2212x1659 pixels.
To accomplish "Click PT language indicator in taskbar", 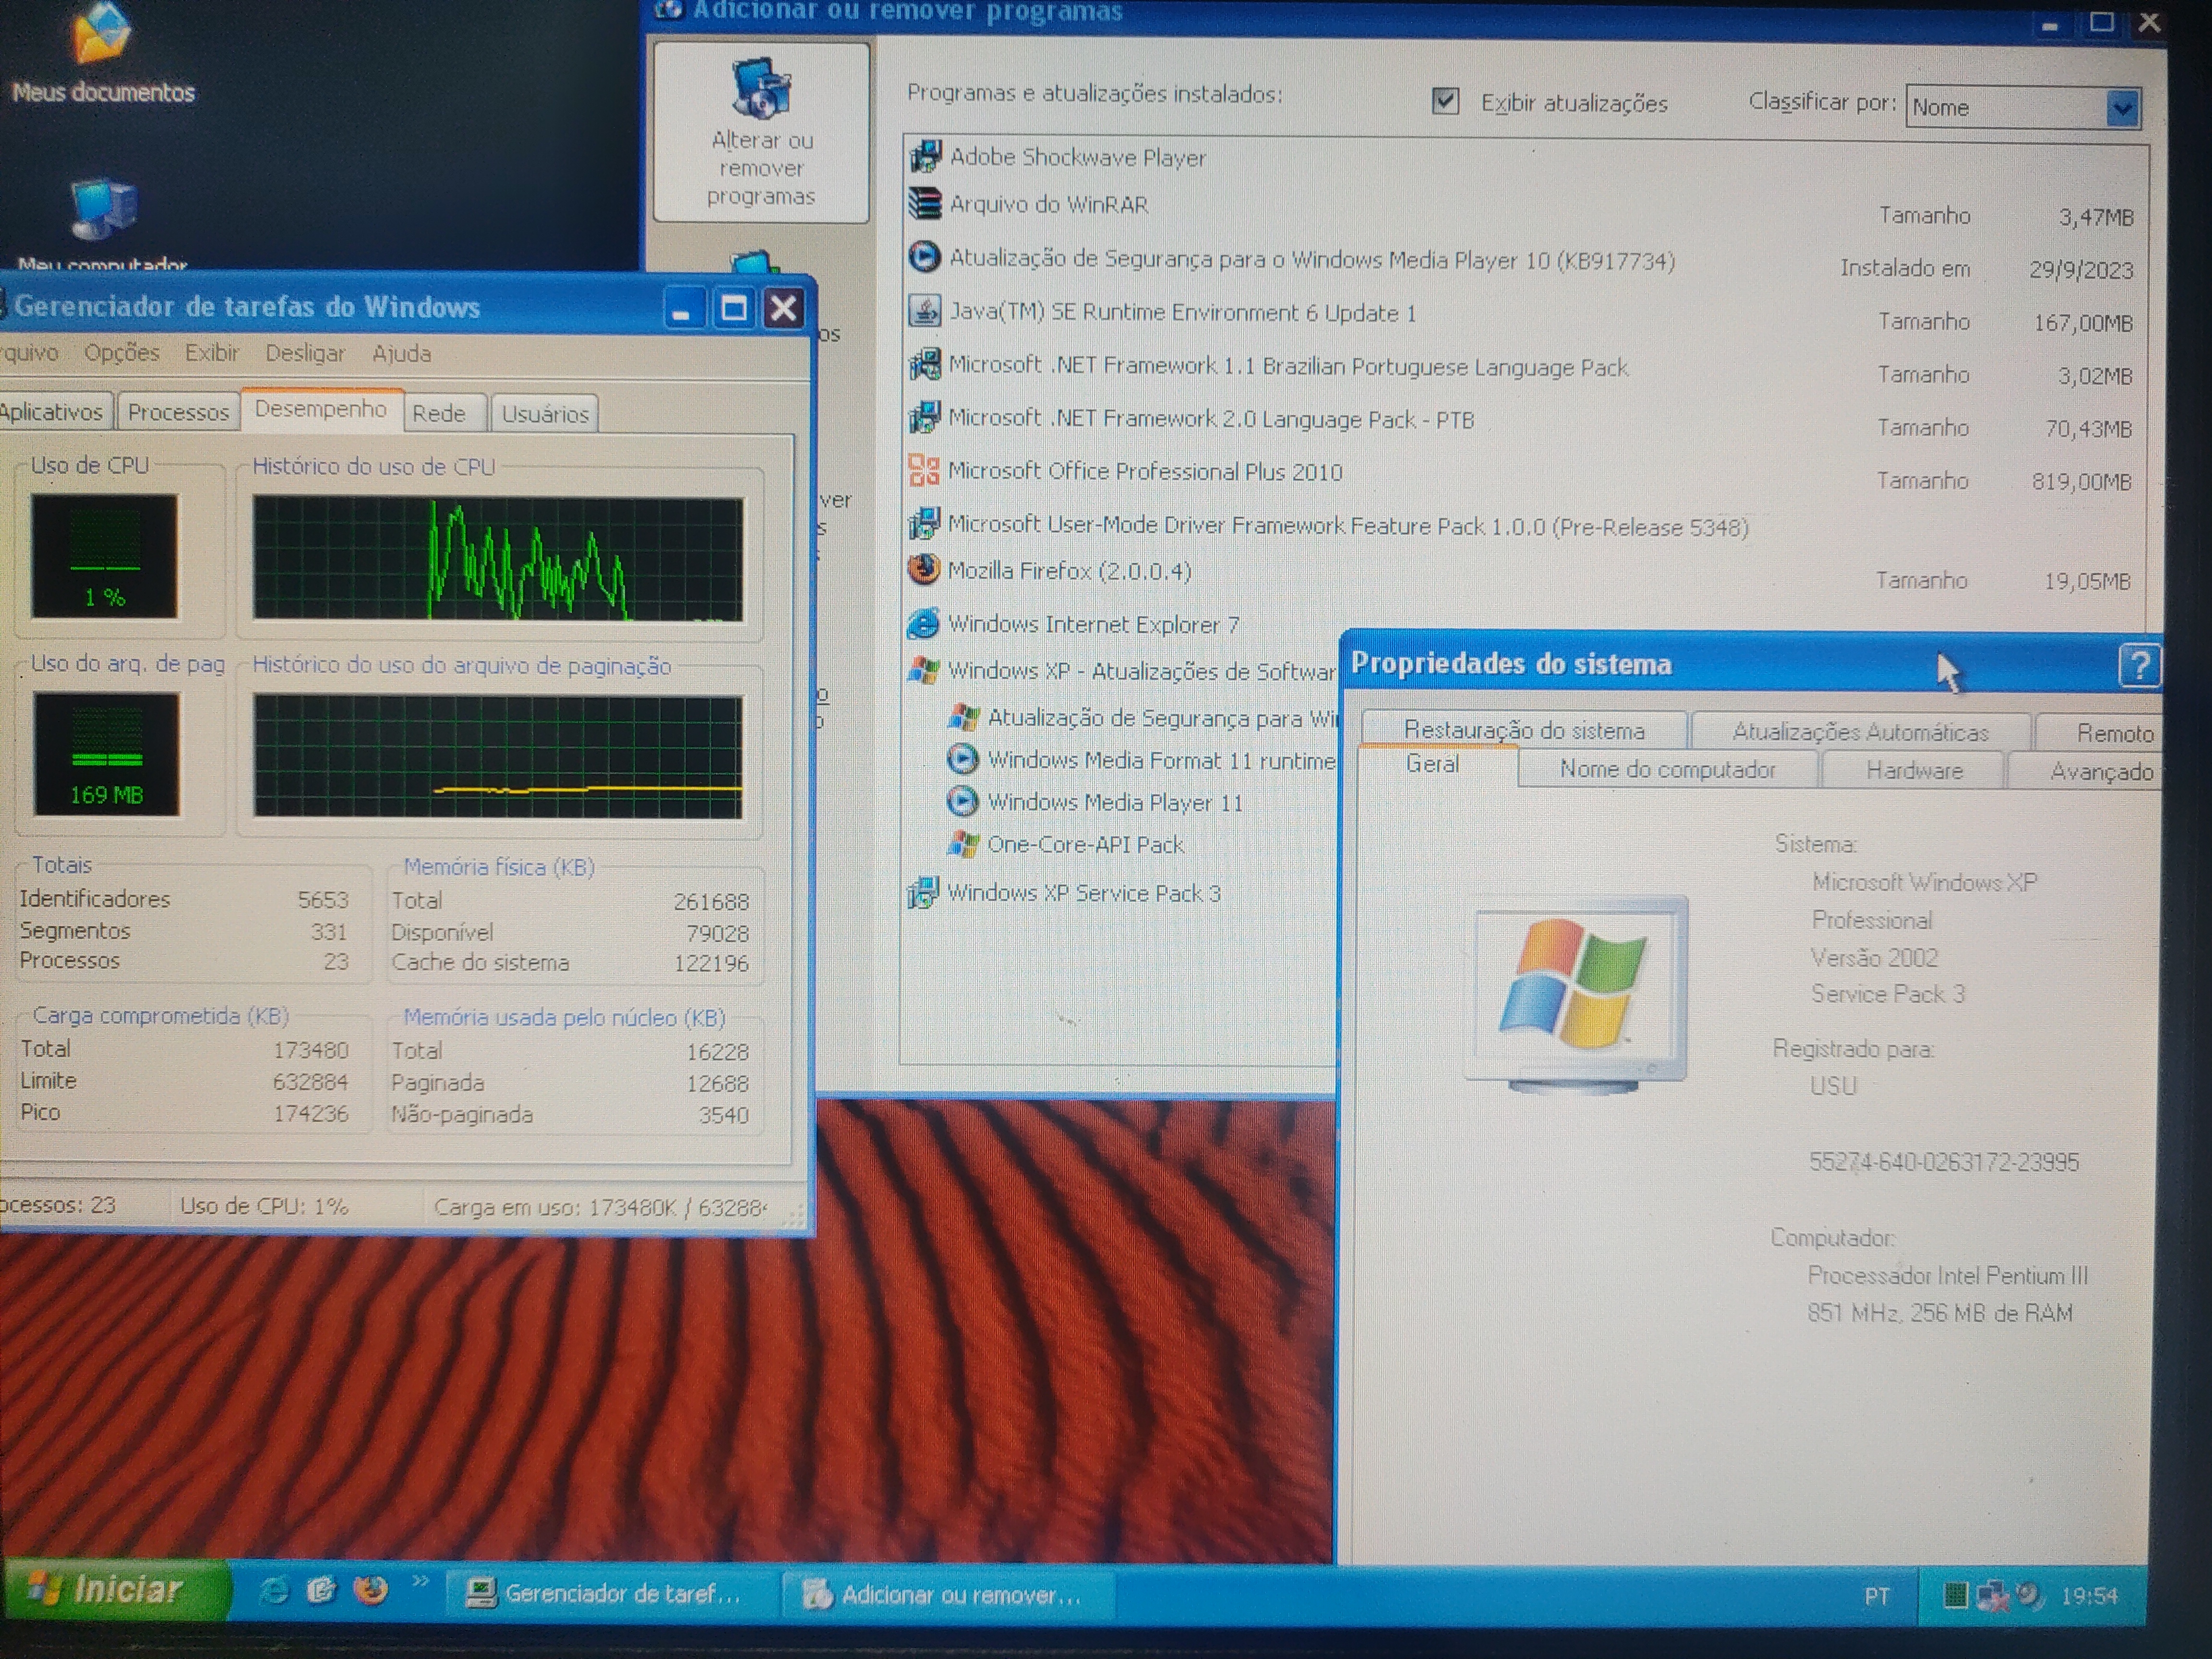I will click(x=1877, y=1596).
